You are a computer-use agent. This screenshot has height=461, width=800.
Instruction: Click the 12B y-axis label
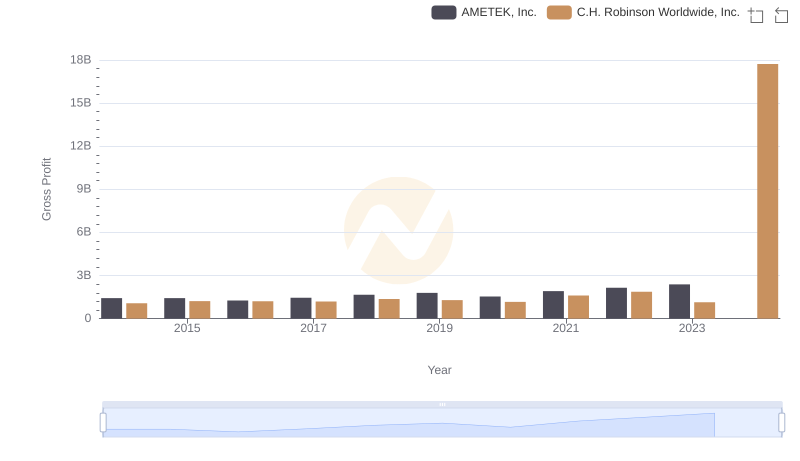[81, 146]
